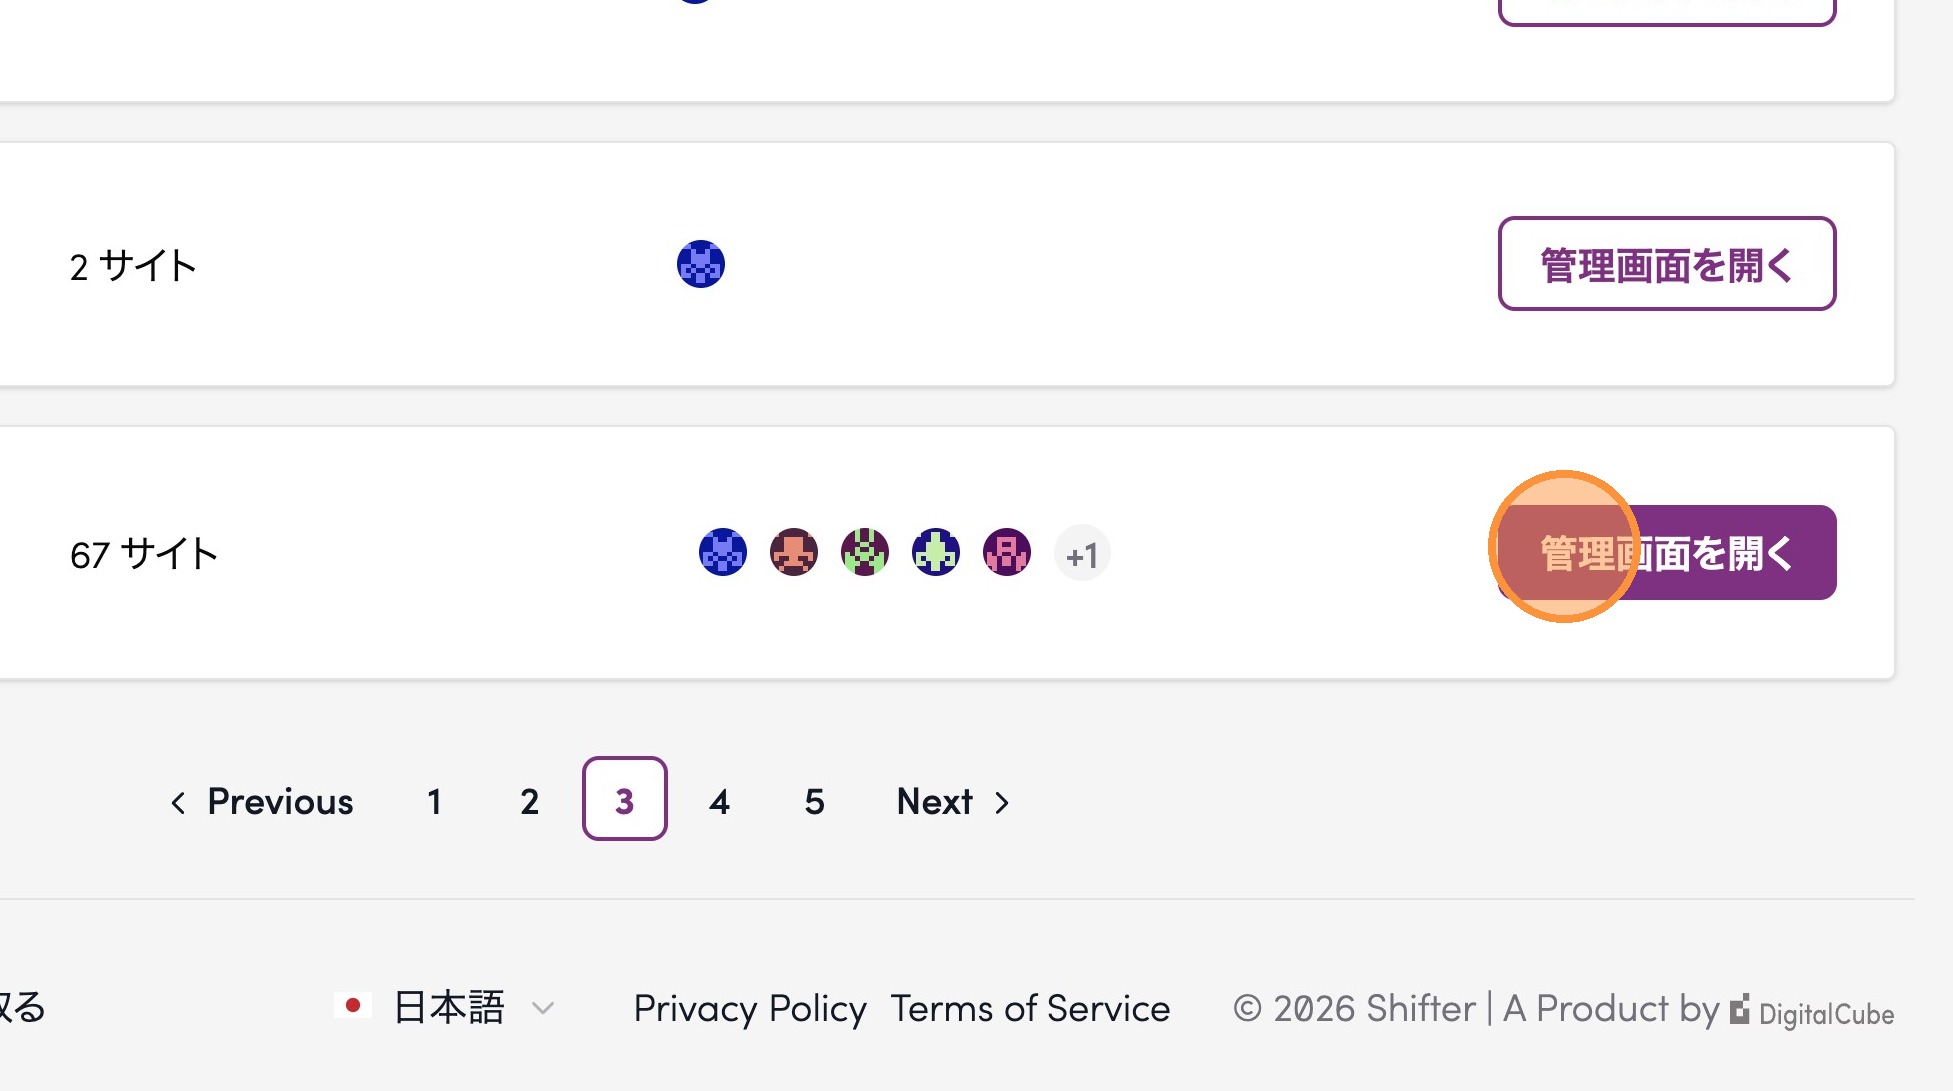Expand language chevron next to 日本語
Screen dimensions: 1953x1091
pyautogui.click(x=543, y=1008)
